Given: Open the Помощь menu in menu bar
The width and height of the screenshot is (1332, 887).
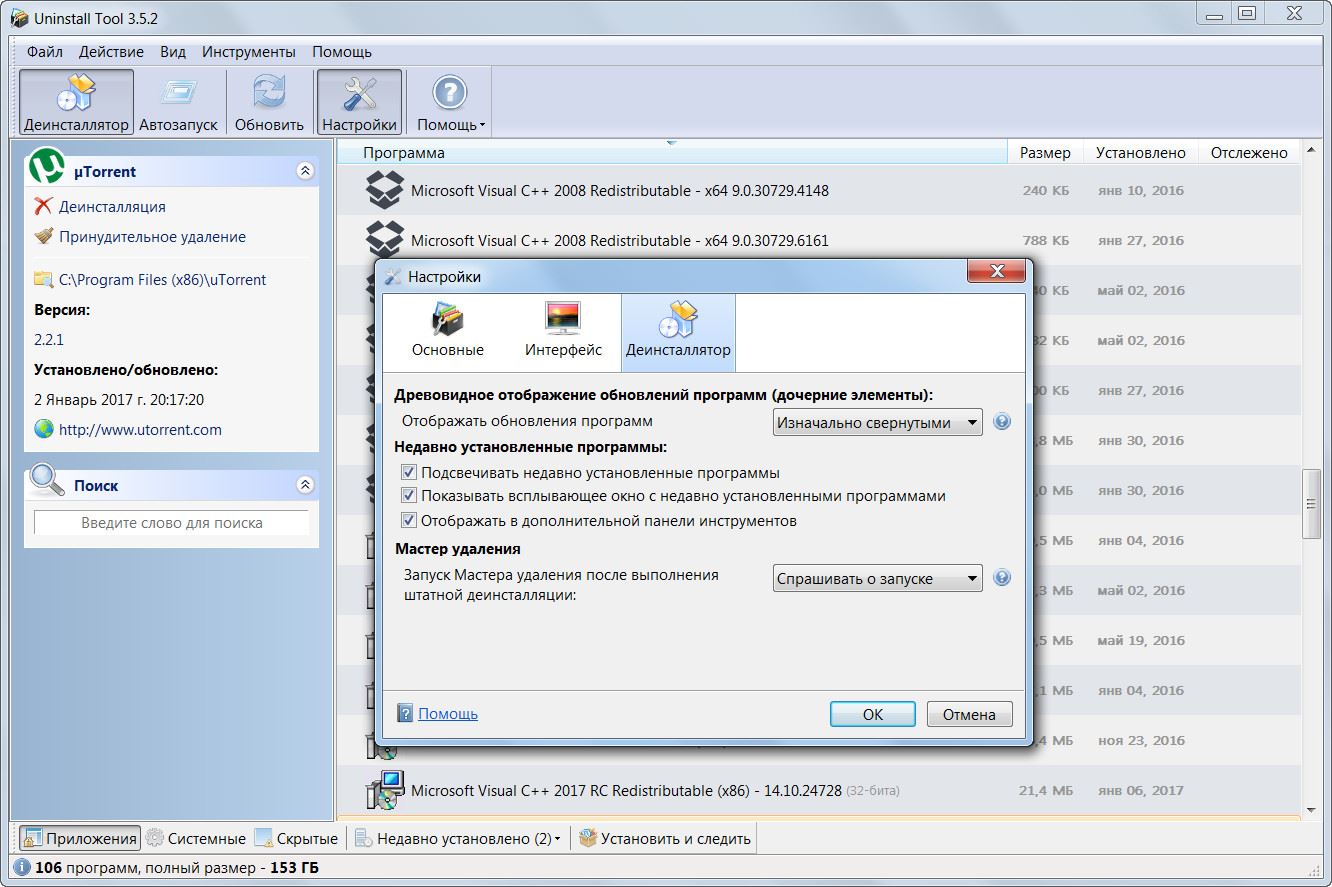Looking at the screenshot, I should point(342,51).
